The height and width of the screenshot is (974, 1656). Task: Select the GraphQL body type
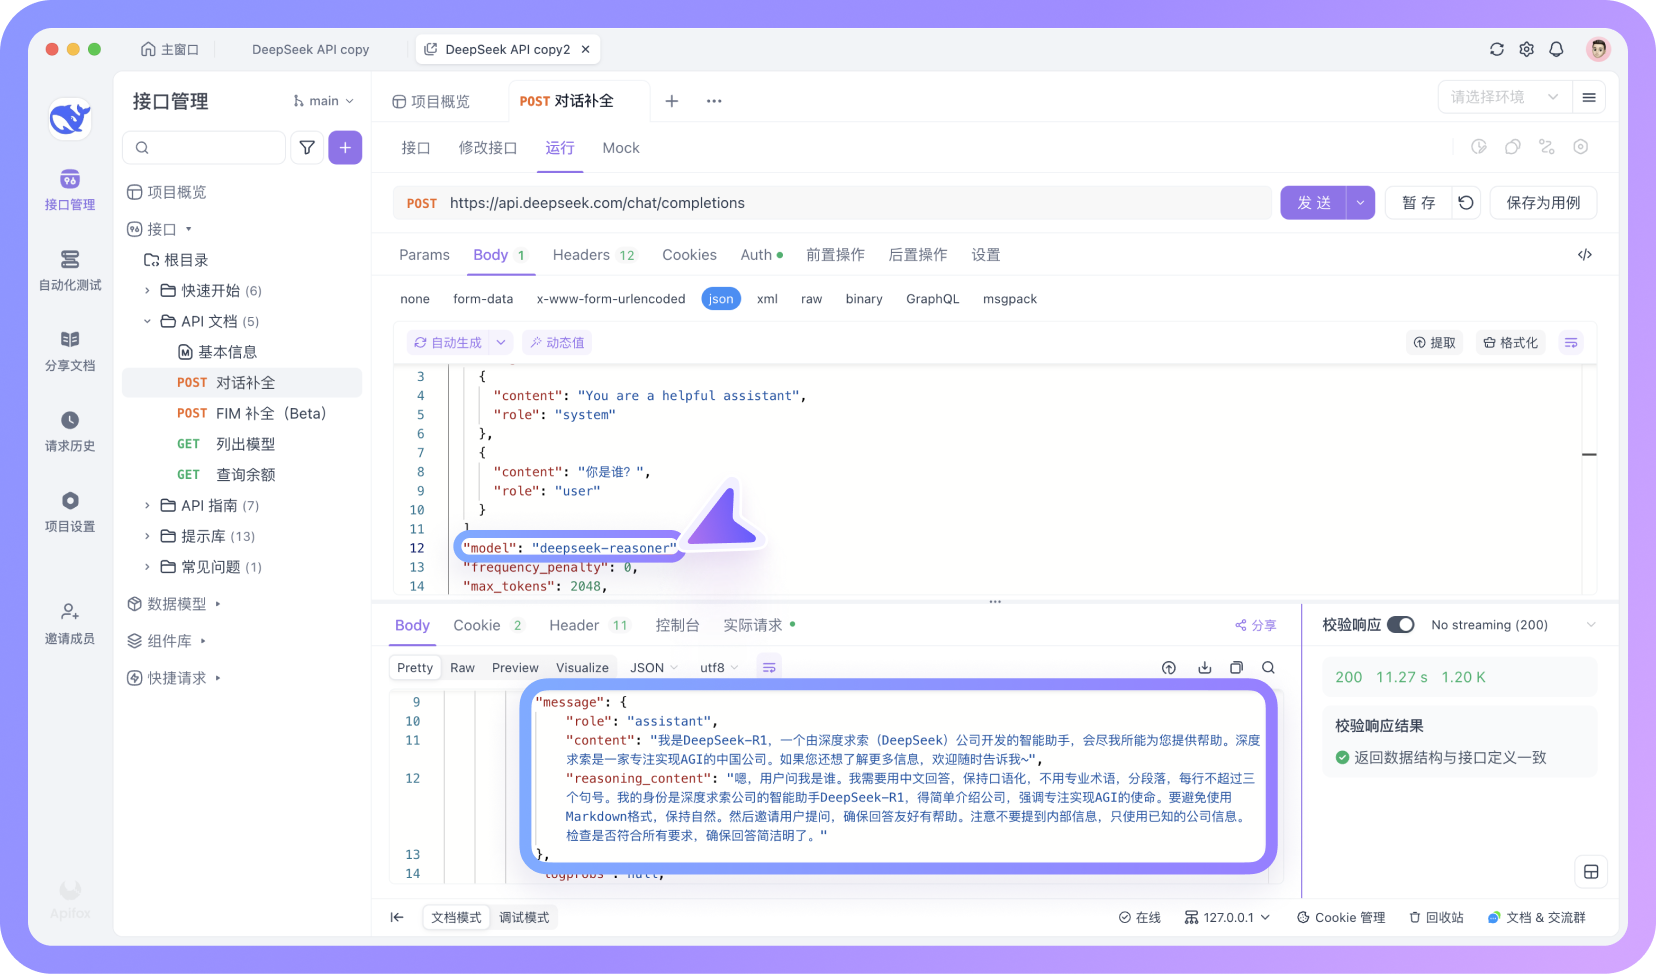(933, 299)
